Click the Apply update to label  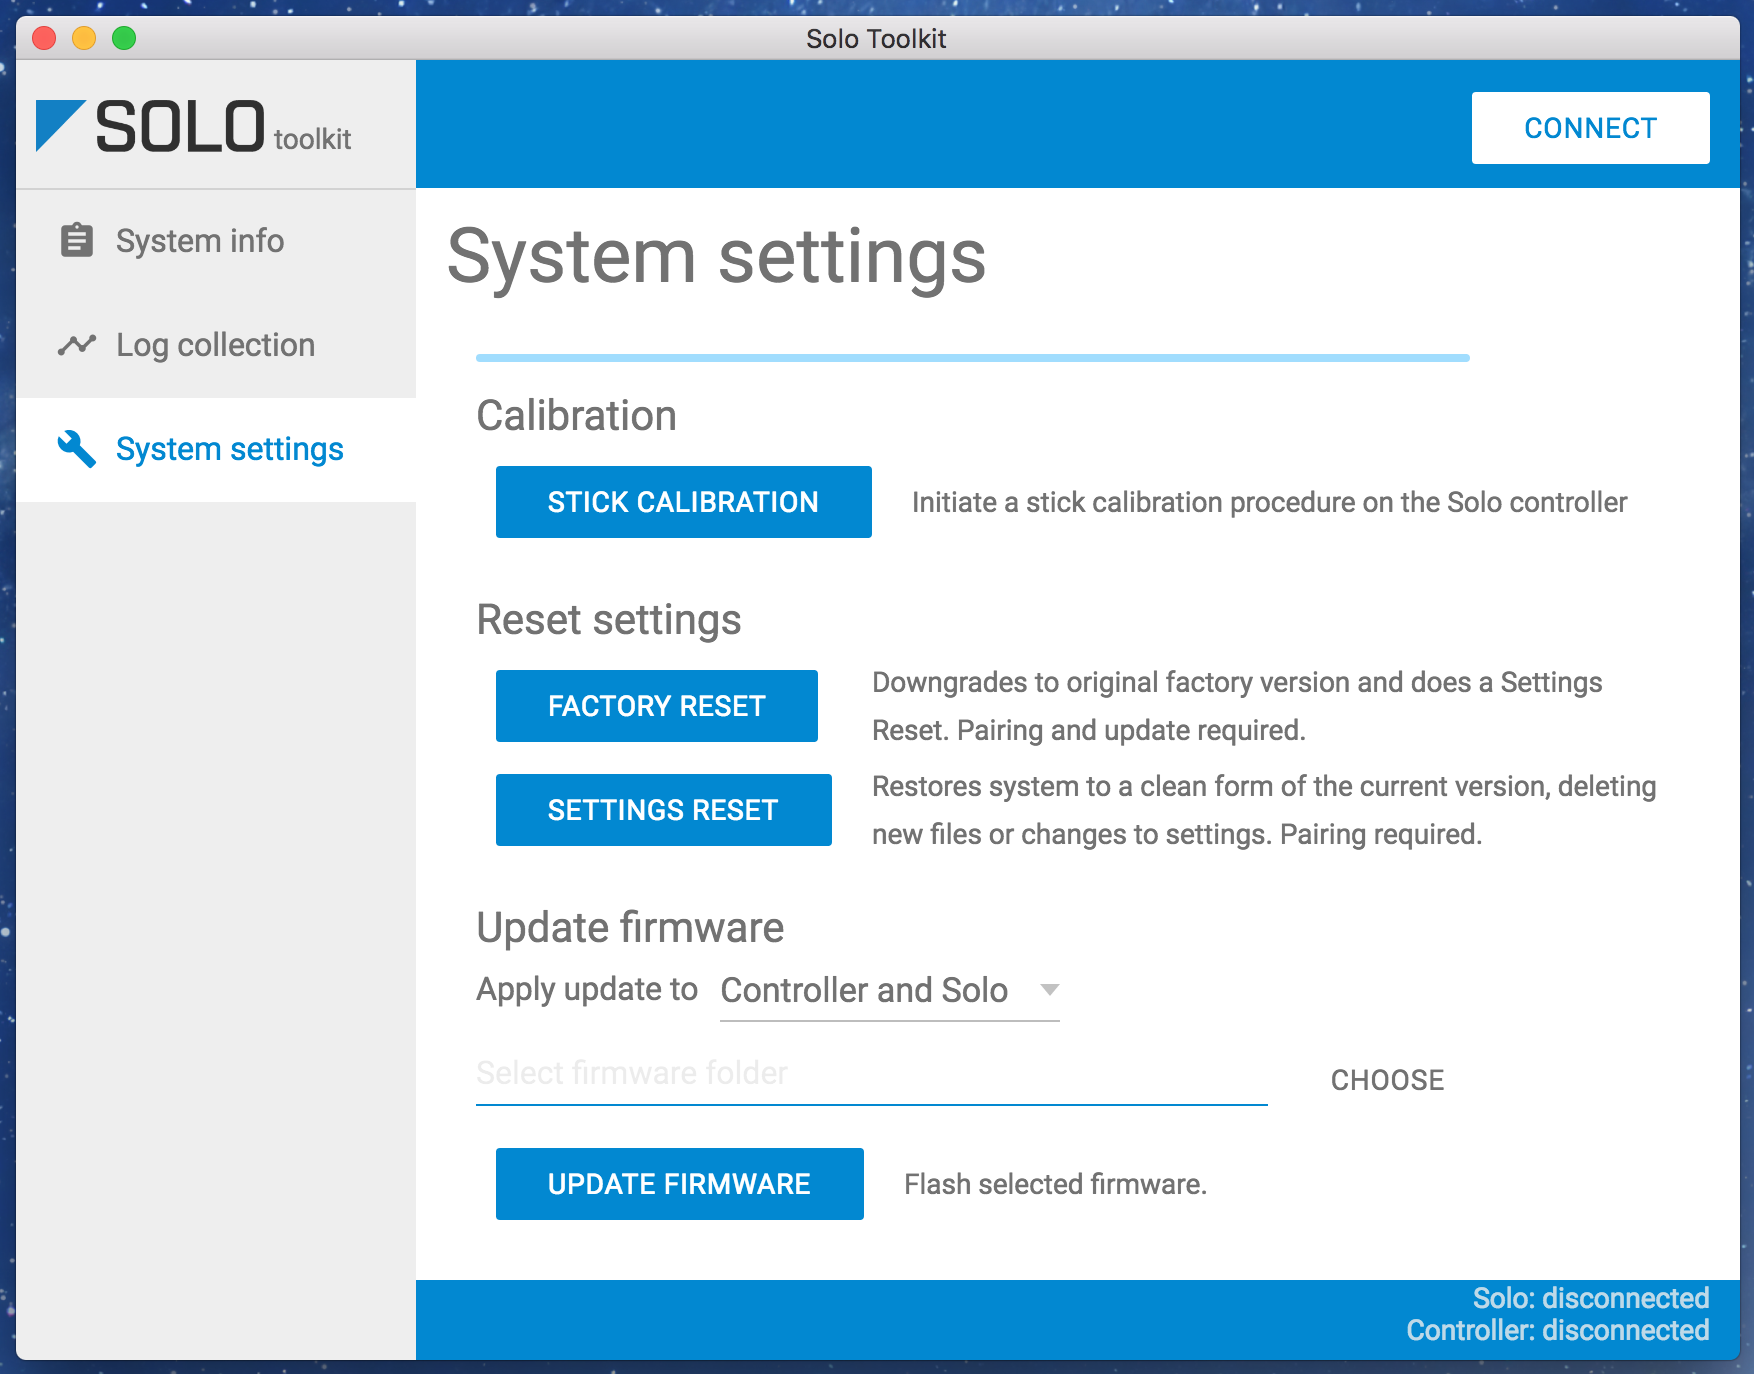coord(587,989)
